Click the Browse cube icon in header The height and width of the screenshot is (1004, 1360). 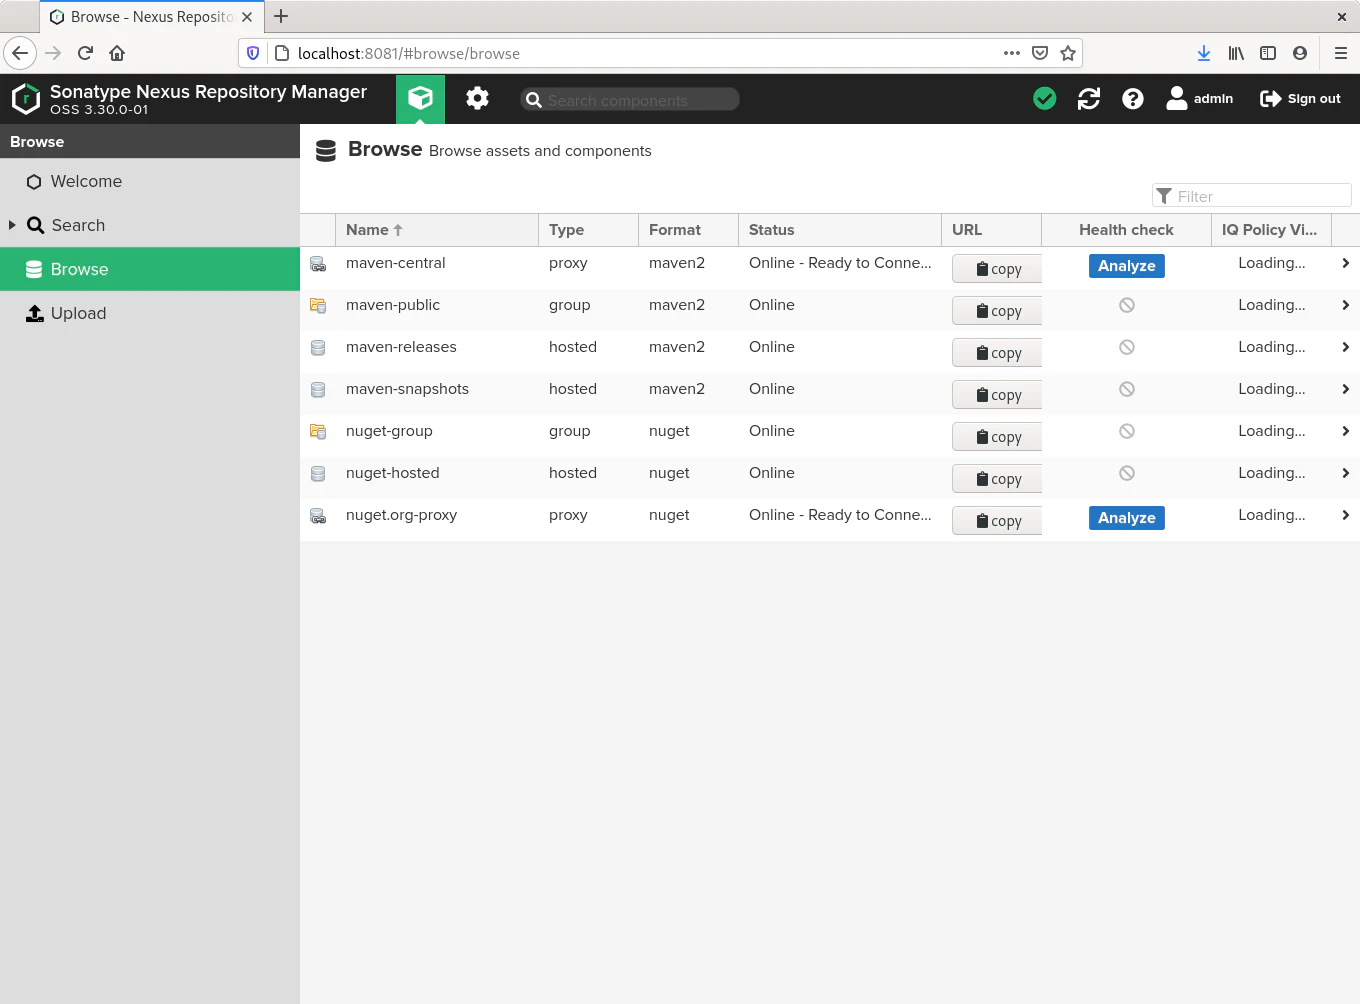point(420,98)
